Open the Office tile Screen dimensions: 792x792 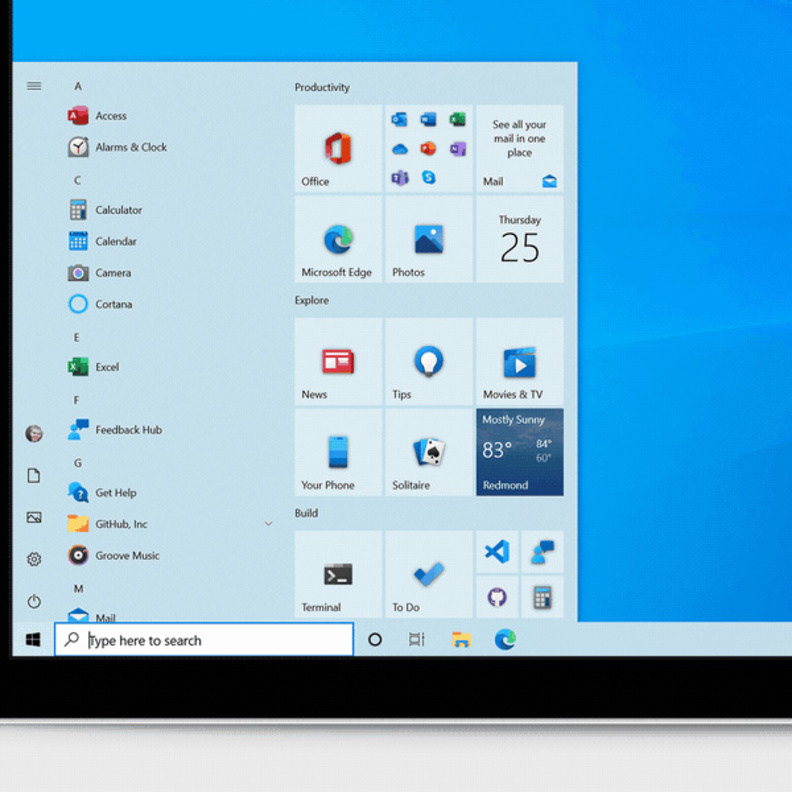tap(338, 149)
